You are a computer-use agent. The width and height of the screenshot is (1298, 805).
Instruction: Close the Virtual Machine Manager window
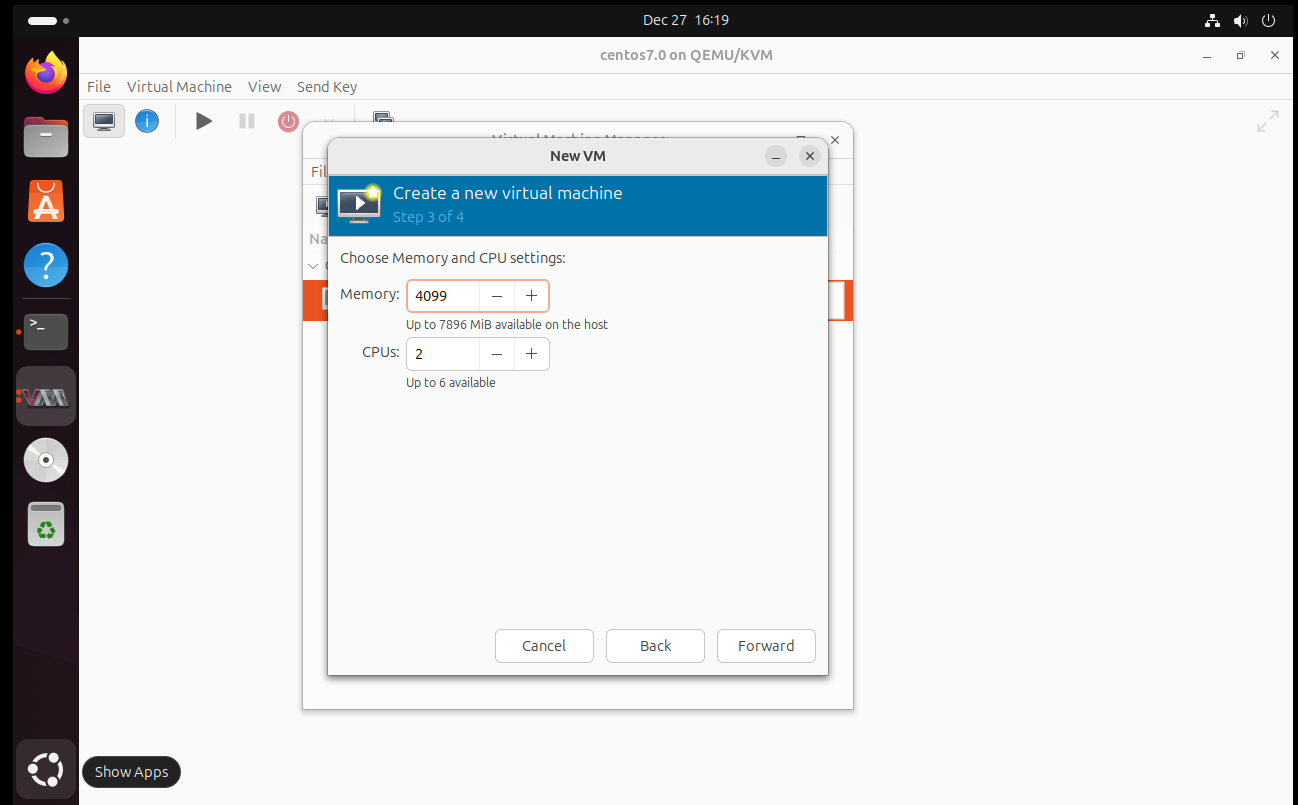[x=835, y=140]
